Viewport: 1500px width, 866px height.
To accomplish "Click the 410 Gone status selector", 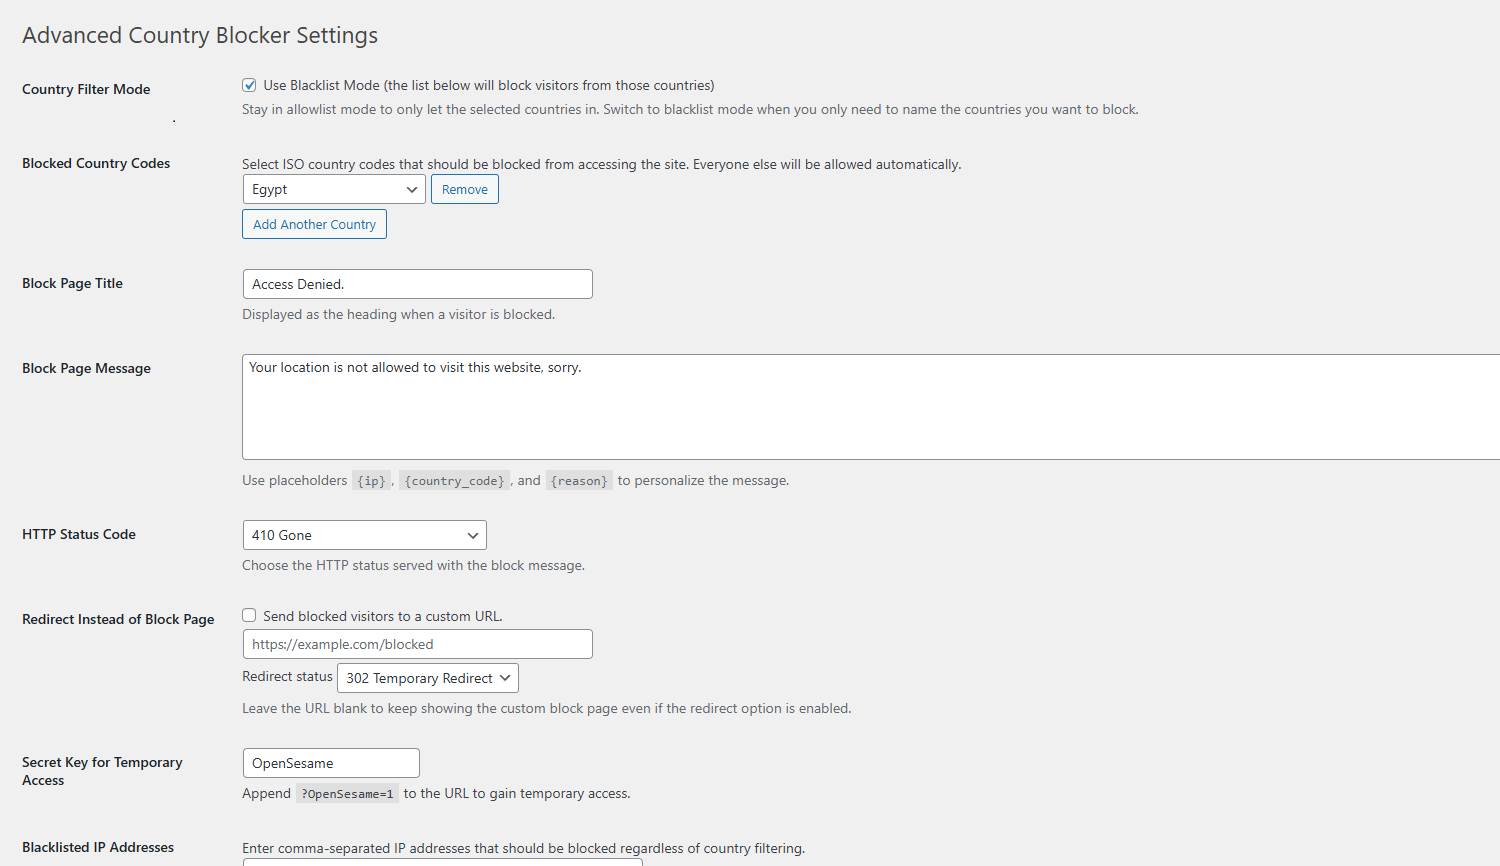I will pos(364,534).
